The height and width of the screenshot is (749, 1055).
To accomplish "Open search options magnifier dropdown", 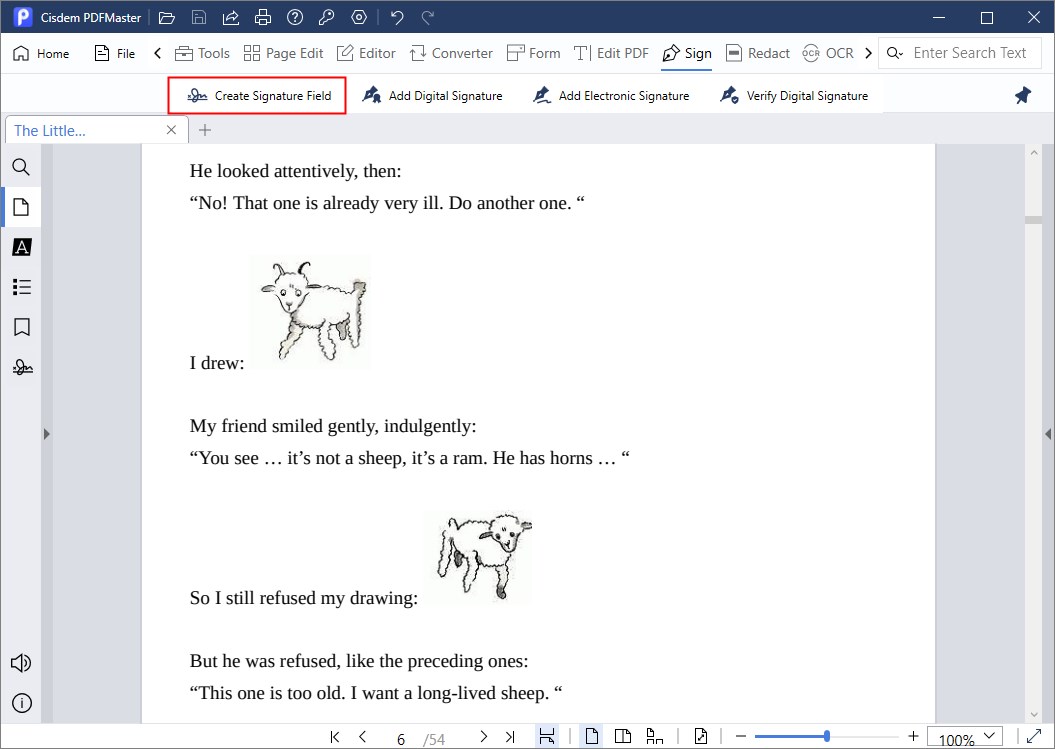I will (x=895, y=53).
